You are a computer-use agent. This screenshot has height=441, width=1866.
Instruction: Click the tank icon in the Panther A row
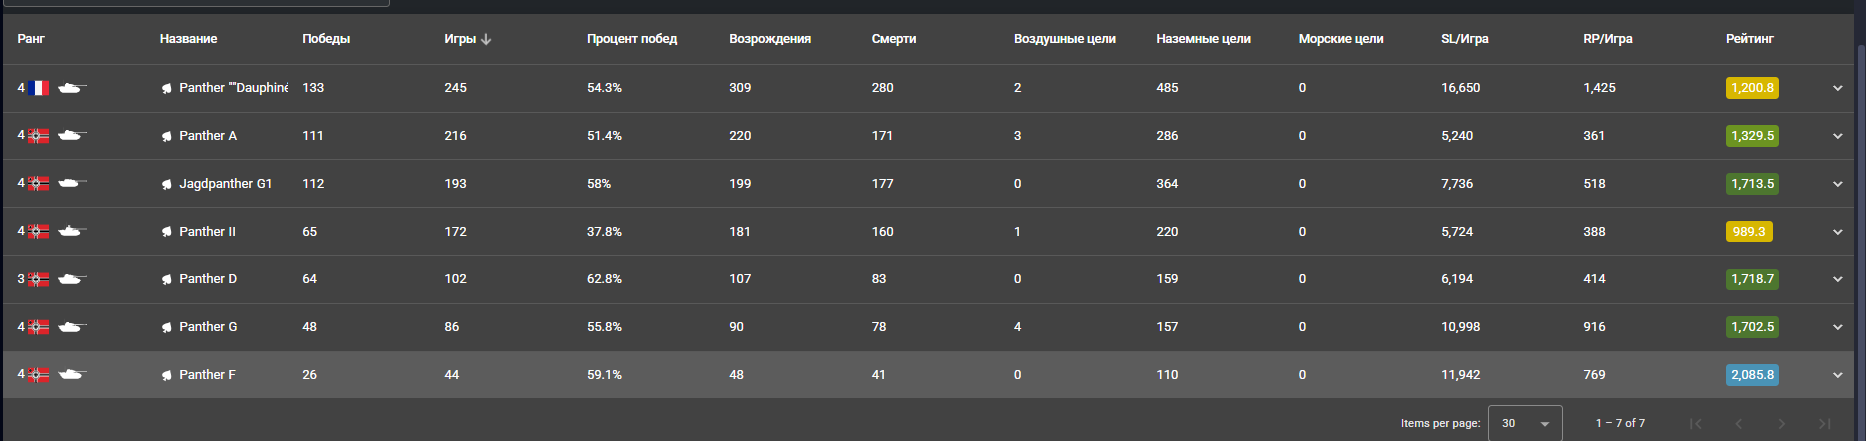pos(71,136)
